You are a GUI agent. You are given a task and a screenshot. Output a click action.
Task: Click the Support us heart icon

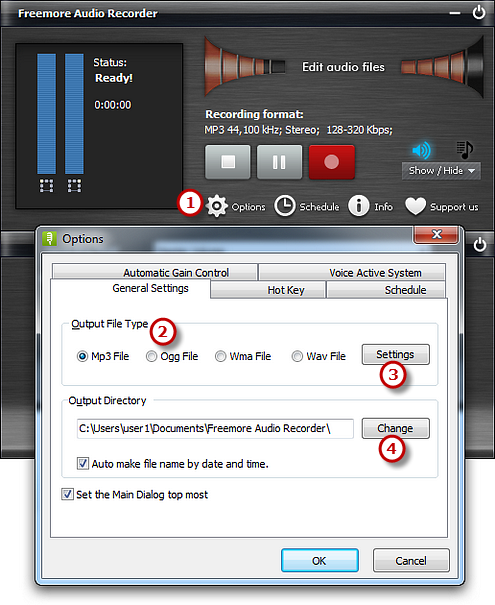coord(416,206)
